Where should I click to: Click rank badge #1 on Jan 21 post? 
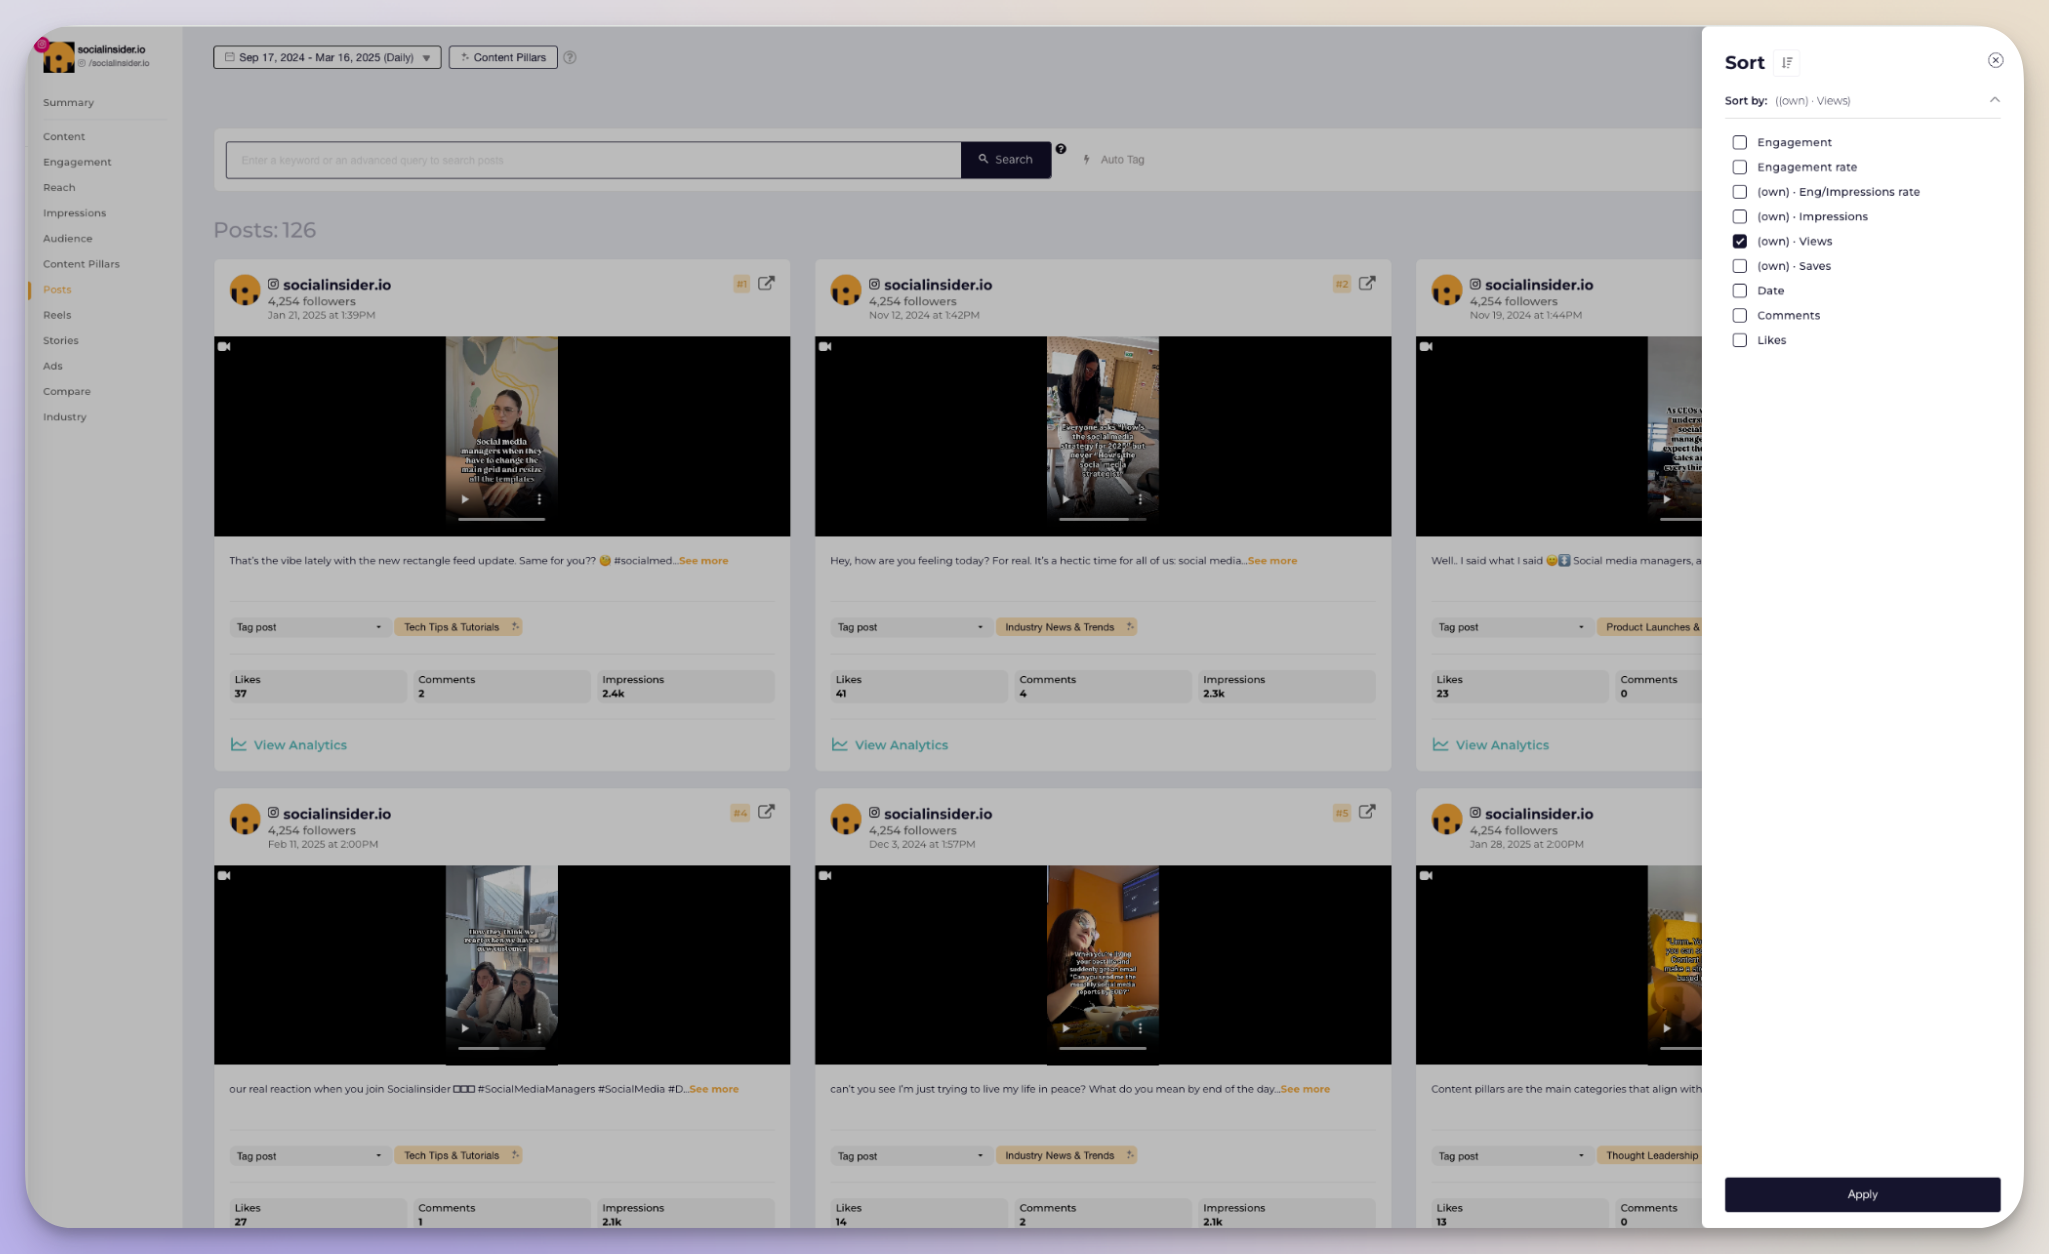[x=742, y=284]
